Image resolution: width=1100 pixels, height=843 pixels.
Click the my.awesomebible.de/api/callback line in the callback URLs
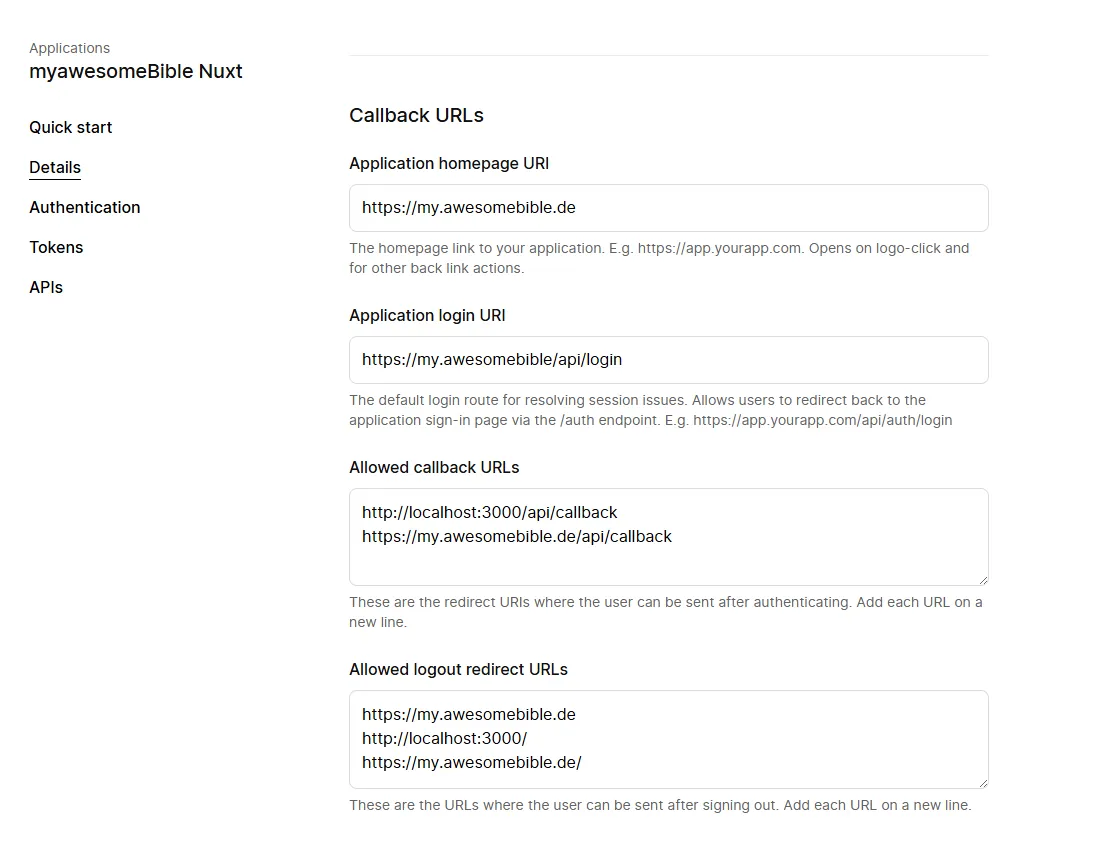517,537
